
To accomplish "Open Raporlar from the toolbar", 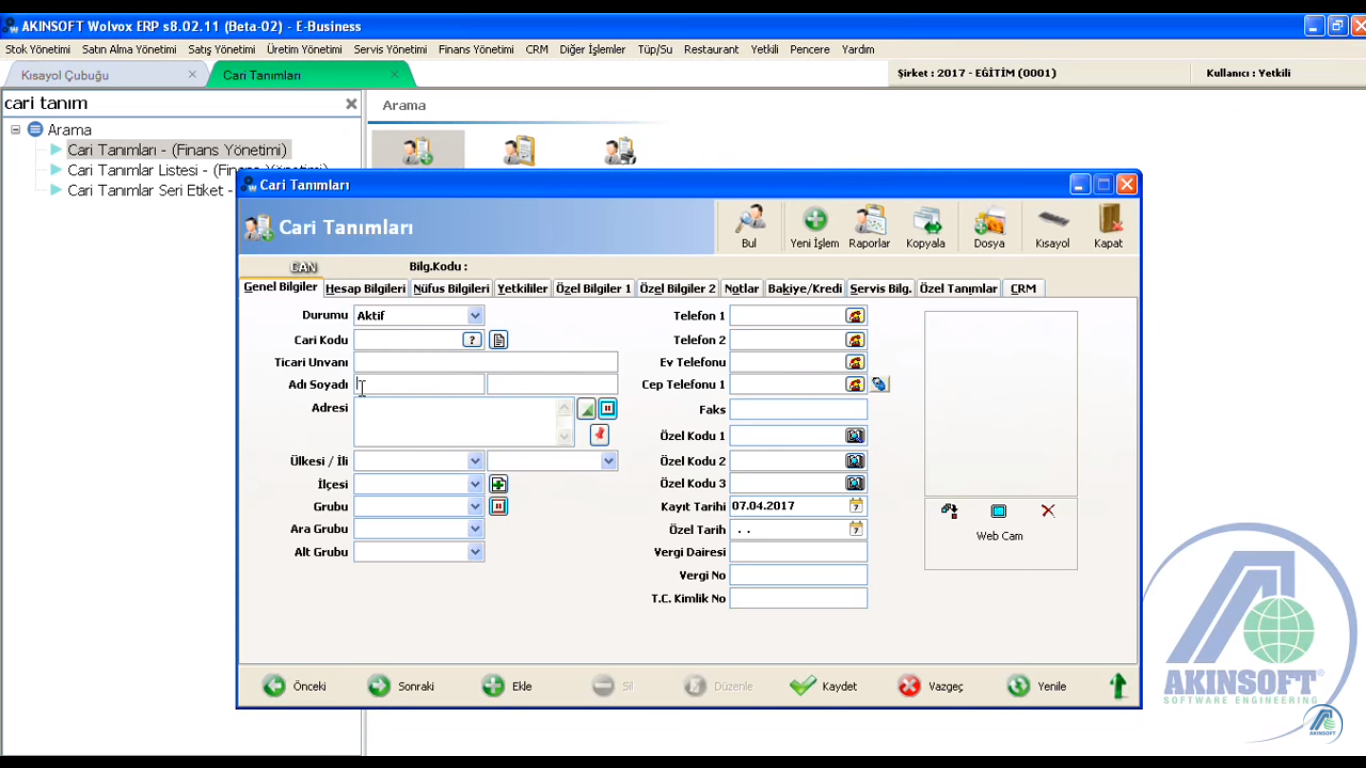I will (x=869, y=227).
